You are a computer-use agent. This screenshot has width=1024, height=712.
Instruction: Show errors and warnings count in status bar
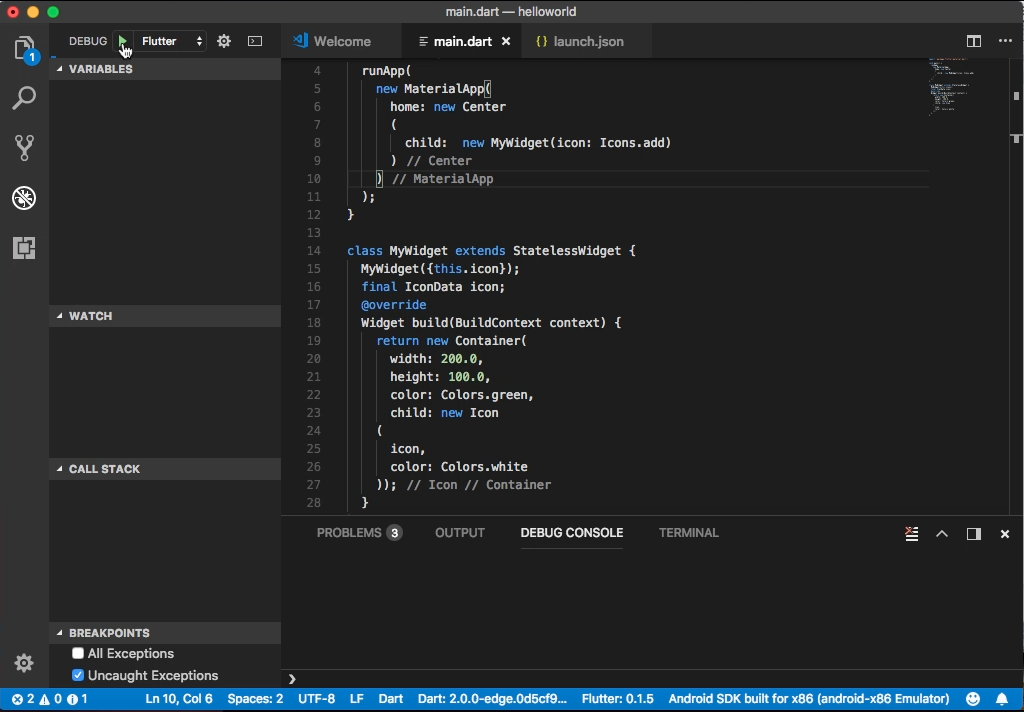click(x=49, y=699)
